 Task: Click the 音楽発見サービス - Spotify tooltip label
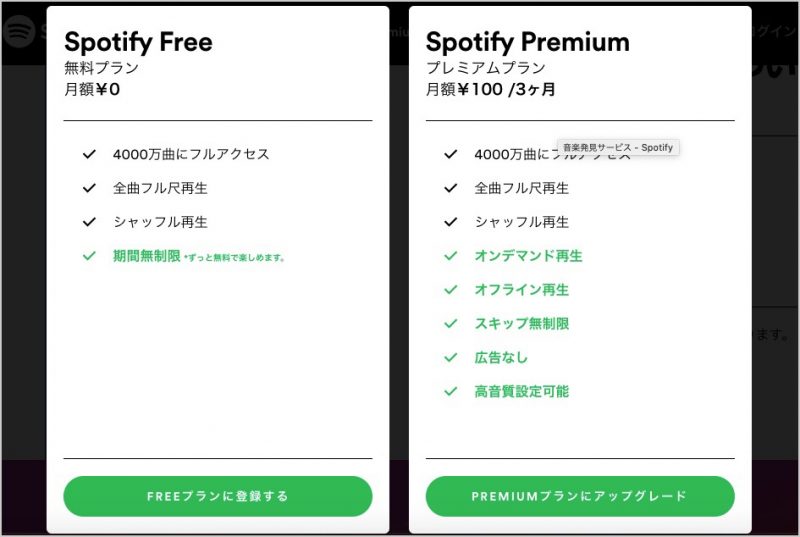(618, 147)
